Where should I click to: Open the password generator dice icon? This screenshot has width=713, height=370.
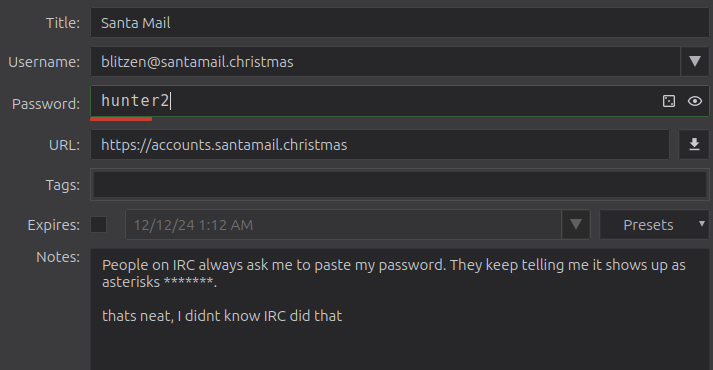coord(668,101)
